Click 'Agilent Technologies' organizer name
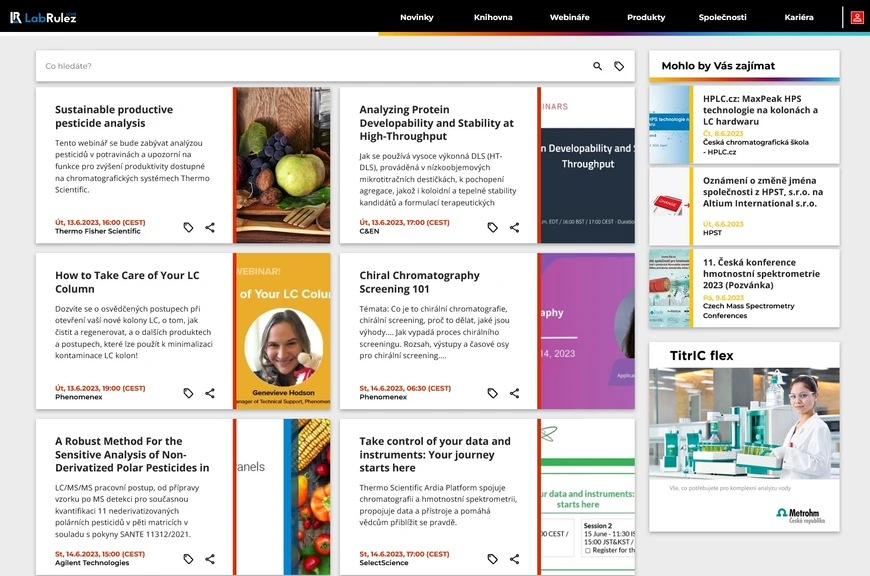The image size is (870, 576). point(92,563)
